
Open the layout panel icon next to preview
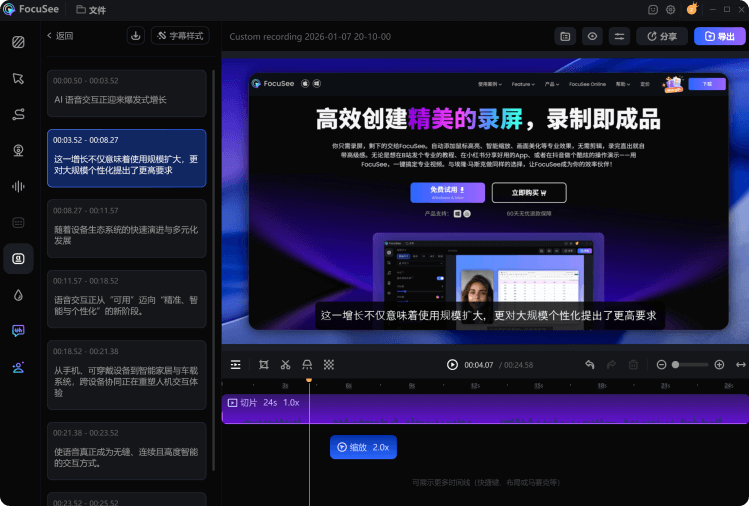565,36
